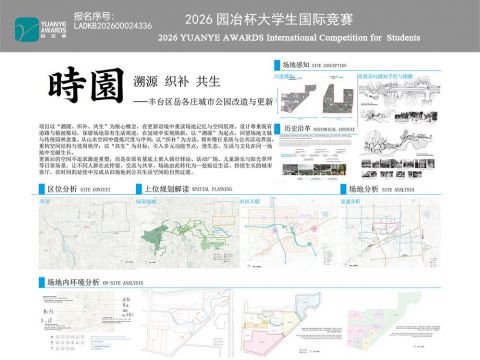The image size is (480, 360).
Task: Click the subtitle '丰台区岳各庄城市公园改造与更新'
Action: click(210, 101)
